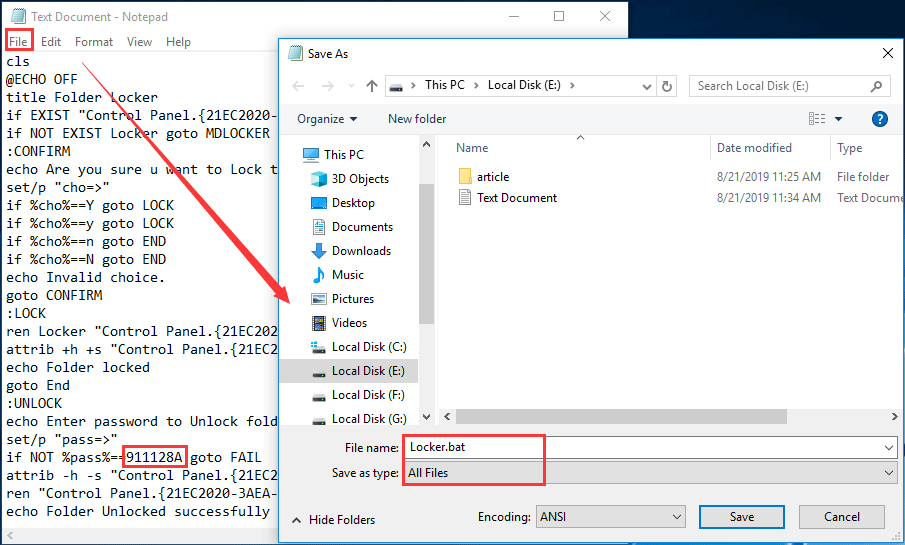
Task: Open the Edit menu in Notepad
Action: [x=51, y=42]
